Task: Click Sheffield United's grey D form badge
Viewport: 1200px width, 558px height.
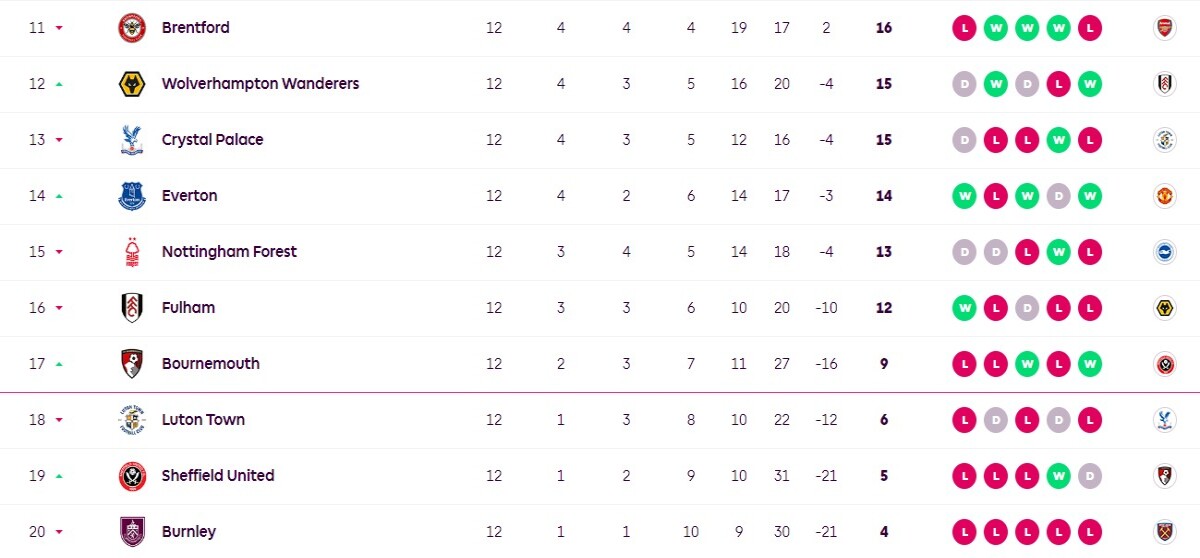Action: [x=1090, y=476]
